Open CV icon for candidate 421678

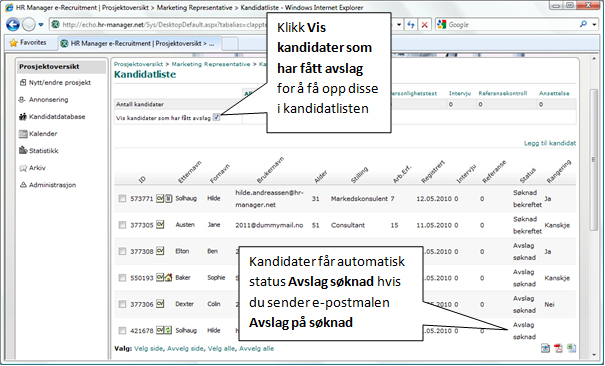click(x=160, y=330)
